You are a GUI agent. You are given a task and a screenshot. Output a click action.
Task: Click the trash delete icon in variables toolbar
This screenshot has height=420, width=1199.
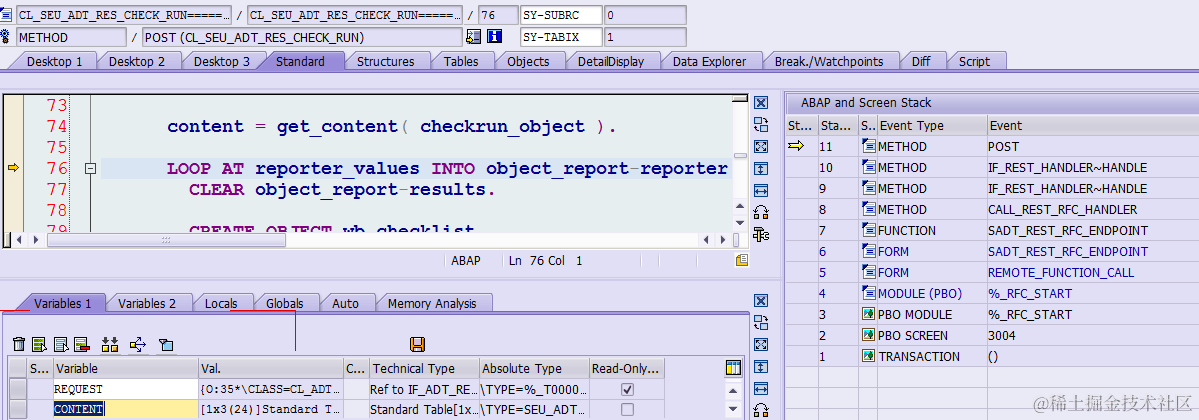tap(19, 345)
